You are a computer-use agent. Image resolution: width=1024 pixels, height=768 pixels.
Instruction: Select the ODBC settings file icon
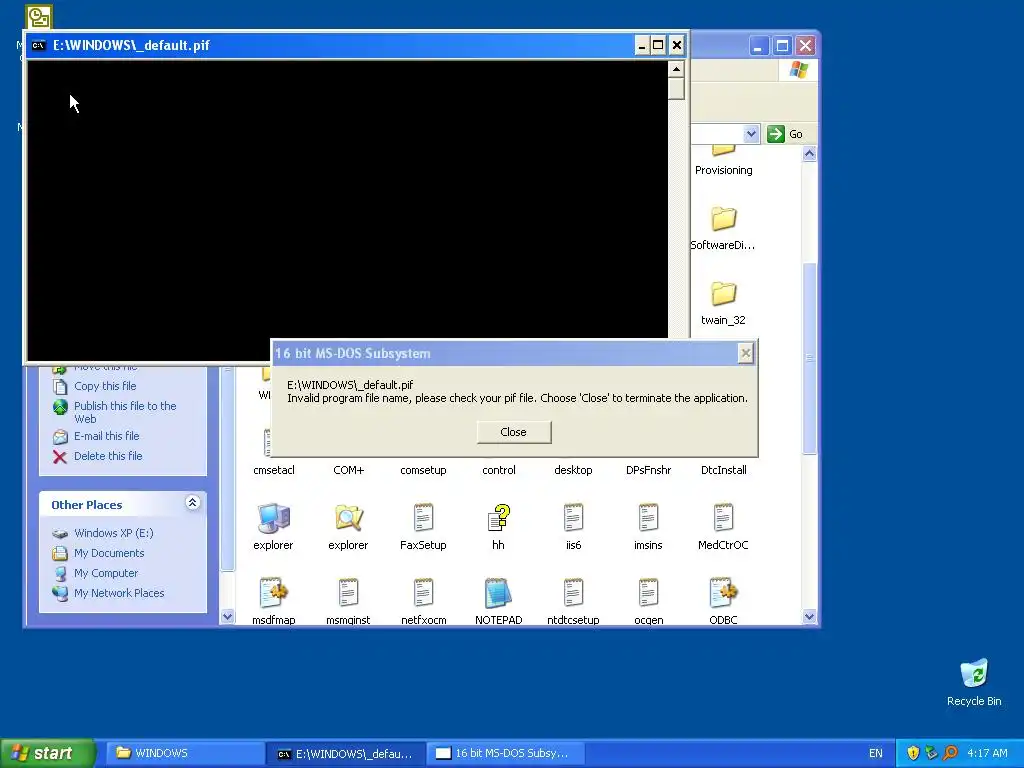click(x=723, y=594)
